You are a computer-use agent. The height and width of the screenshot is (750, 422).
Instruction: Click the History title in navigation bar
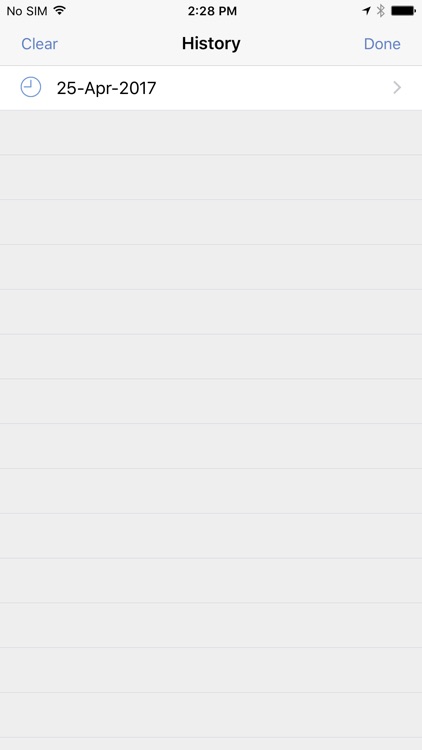(x=211, y=43)
